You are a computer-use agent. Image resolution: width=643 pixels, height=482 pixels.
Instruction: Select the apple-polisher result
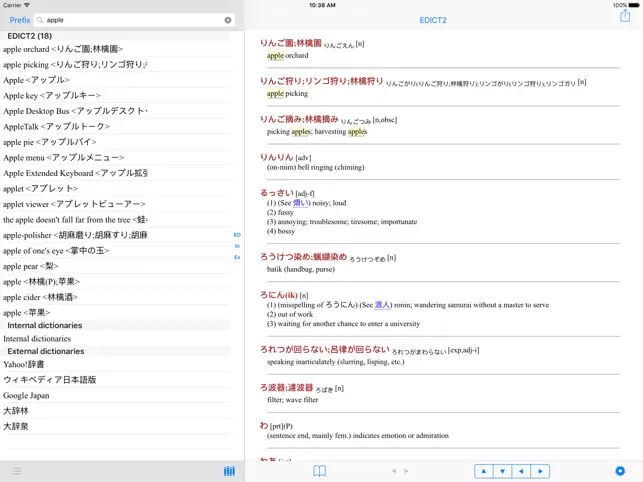pyautogui.click(x=116, y=235)
